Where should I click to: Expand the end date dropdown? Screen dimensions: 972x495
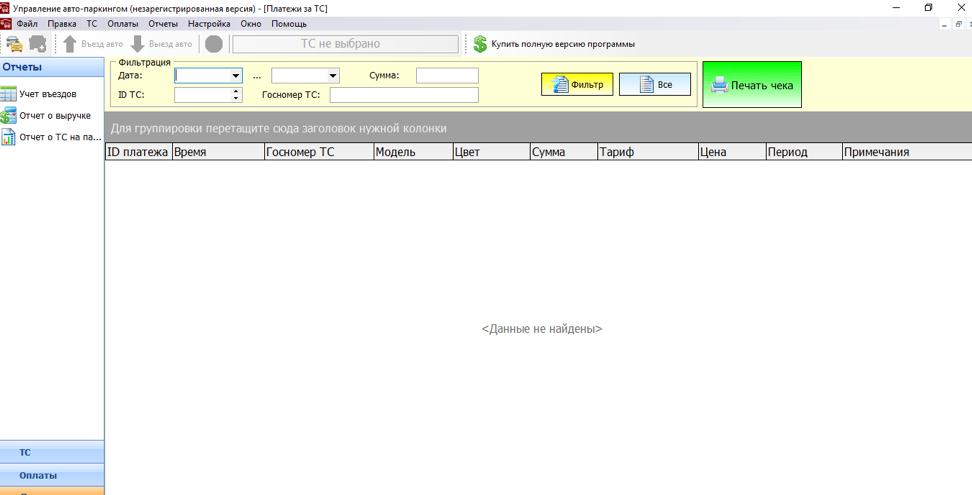pyautogui.click(x=333, y=76)
